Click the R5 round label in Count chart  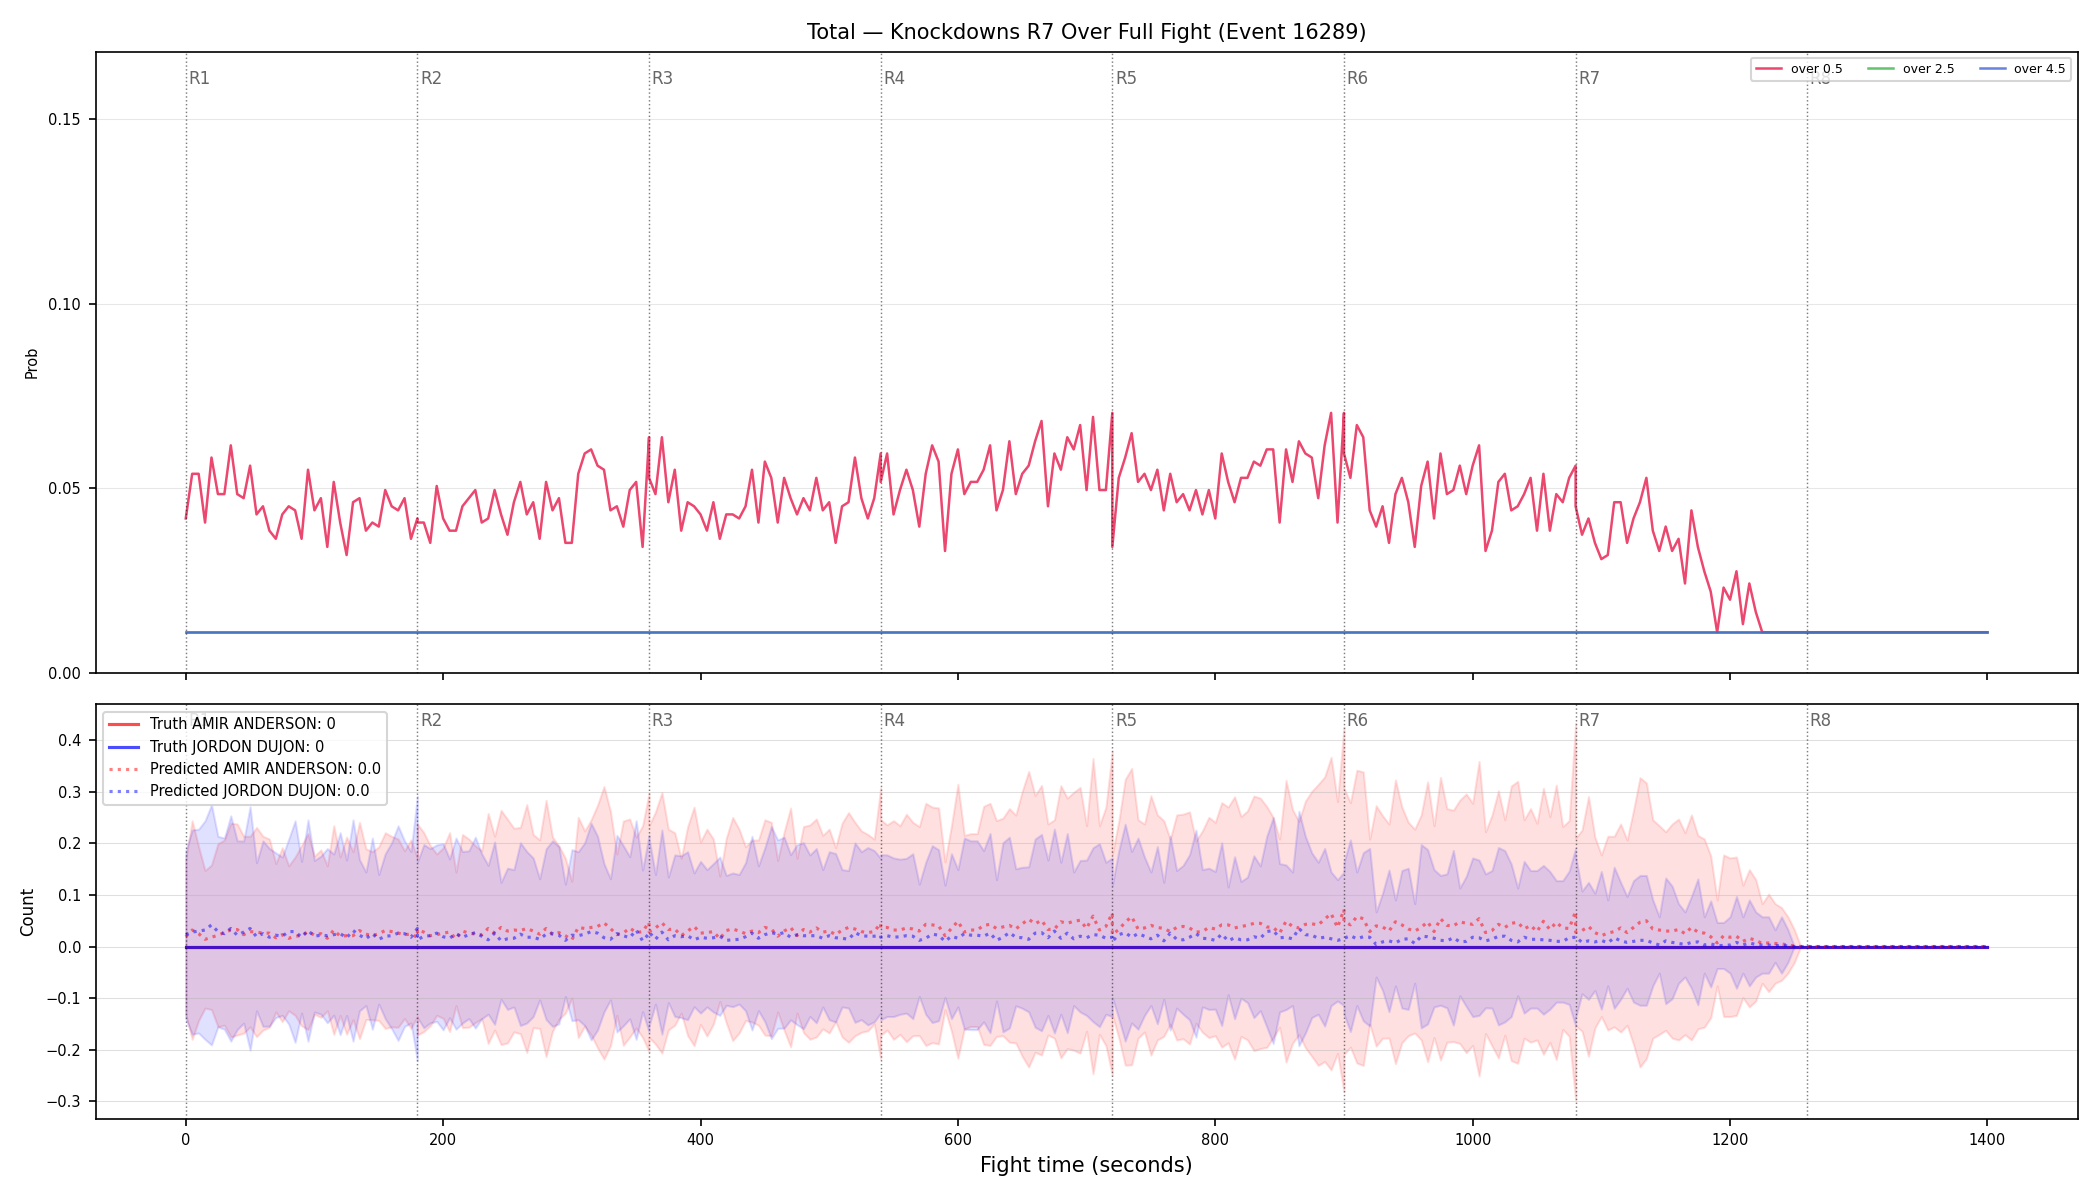pos(1126,720)
